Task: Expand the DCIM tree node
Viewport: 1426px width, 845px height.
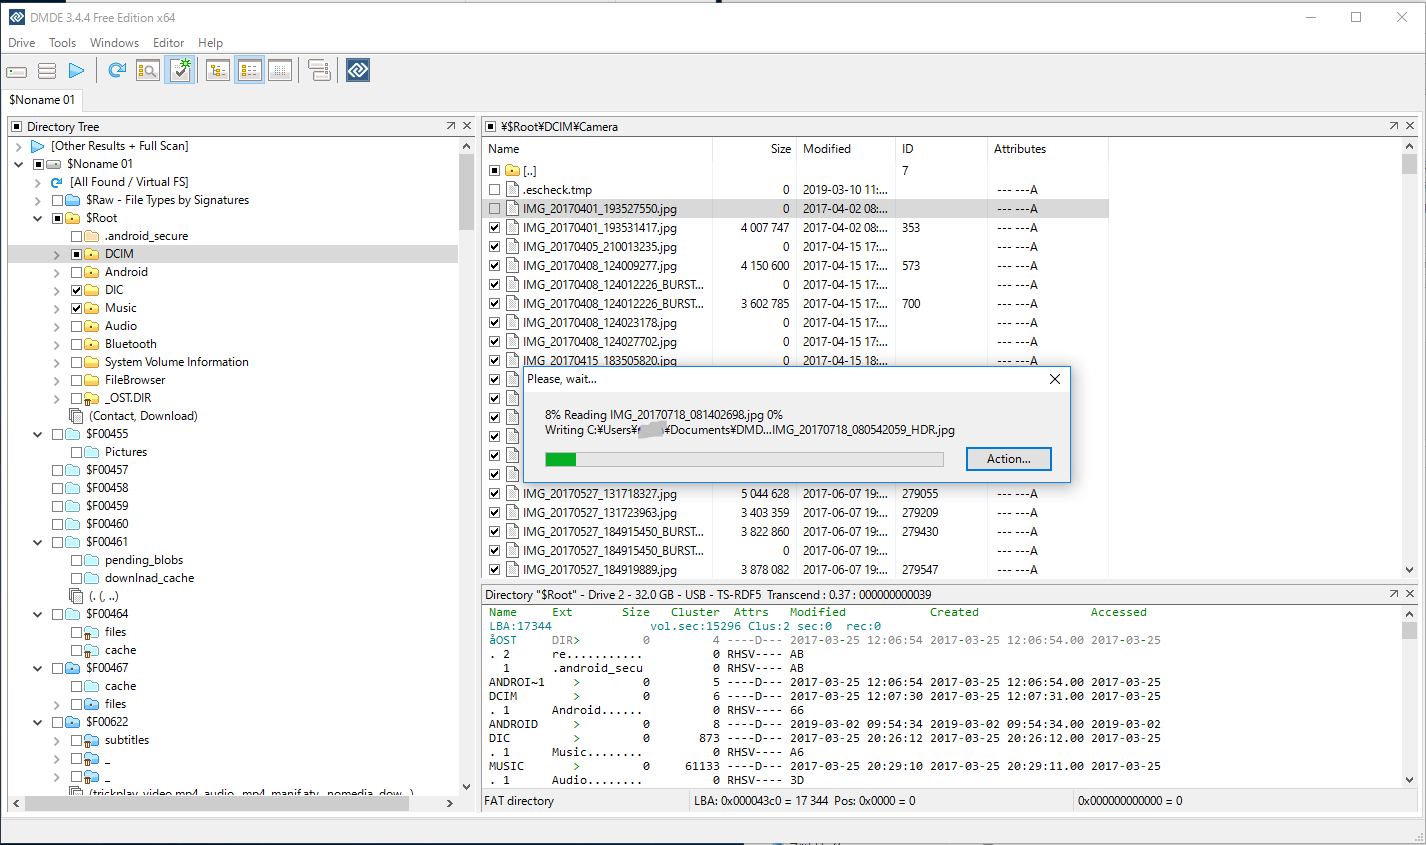Action: click(57, 255)
